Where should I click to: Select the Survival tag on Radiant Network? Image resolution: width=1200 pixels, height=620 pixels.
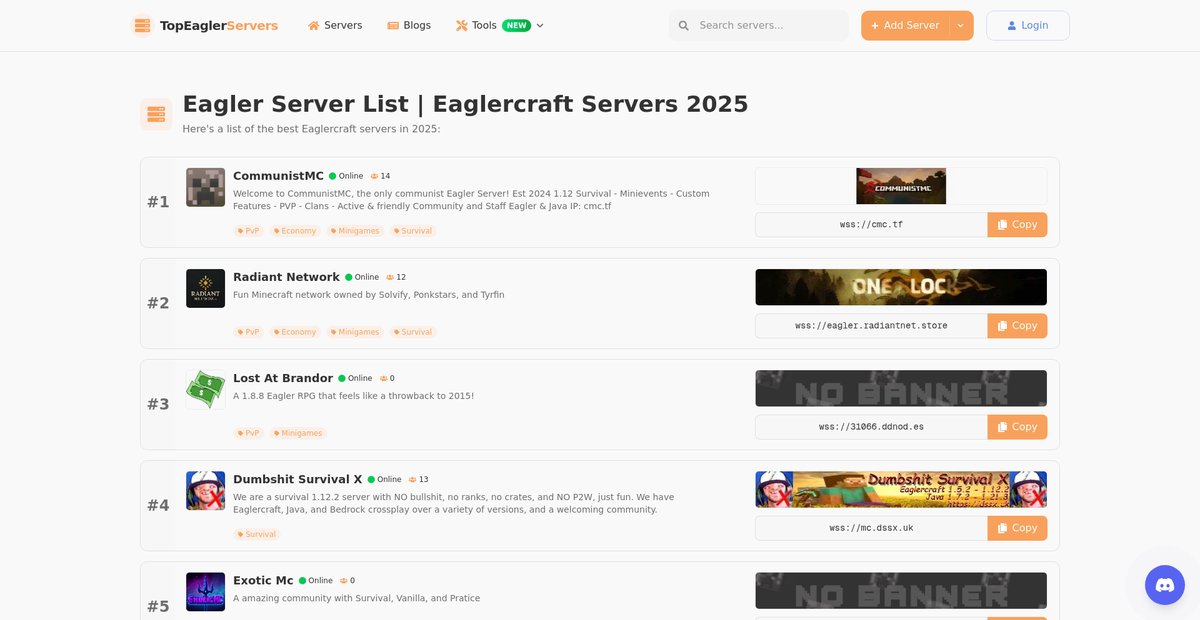(x=413, y=332)
